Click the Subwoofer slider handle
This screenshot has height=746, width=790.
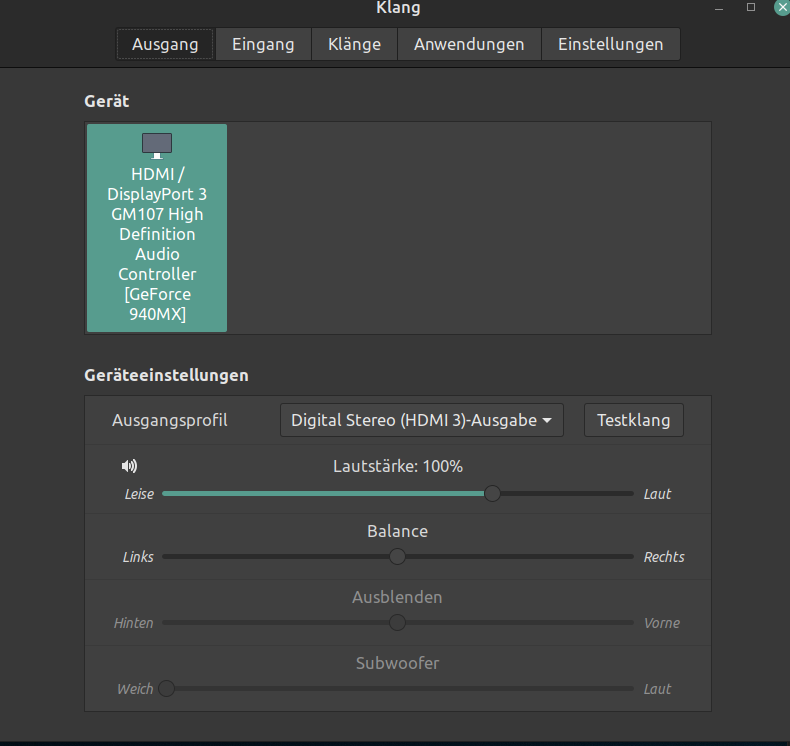[x=166, y=689]
